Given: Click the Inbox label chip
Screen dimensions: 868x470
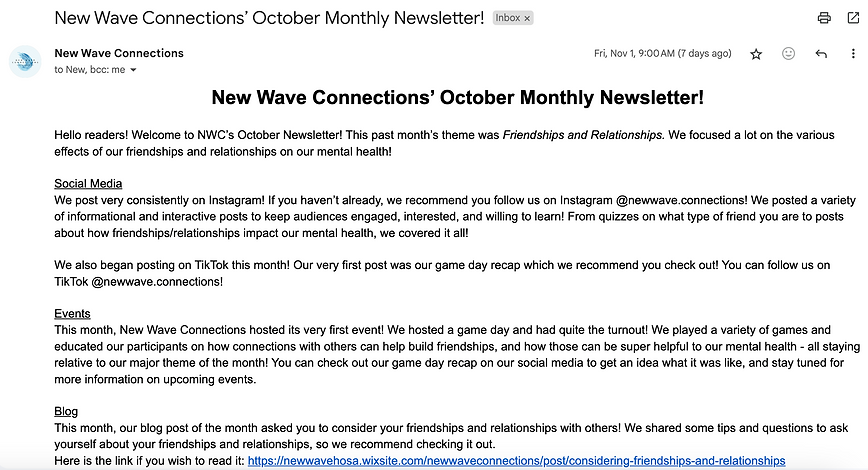Looking at the screenshot, I should point(508,18).
